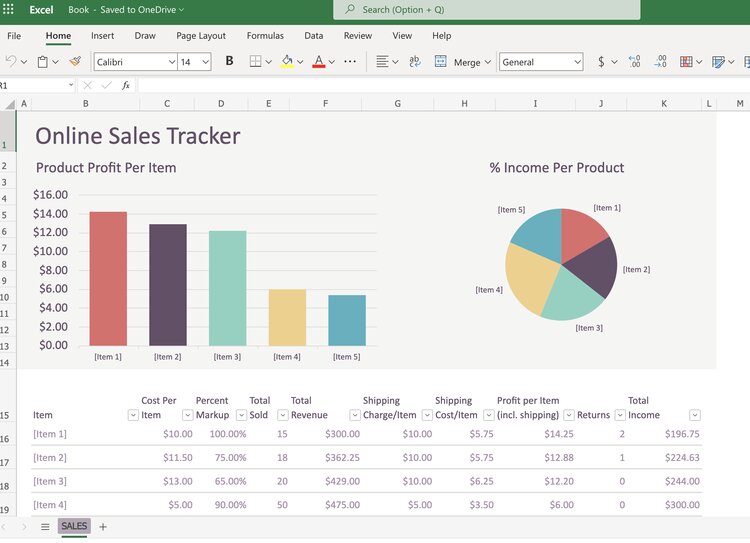Select column B header
Image resolution: width=750 pixels, height=543 pixels.
pyautogui.click(x=86, y=103)
